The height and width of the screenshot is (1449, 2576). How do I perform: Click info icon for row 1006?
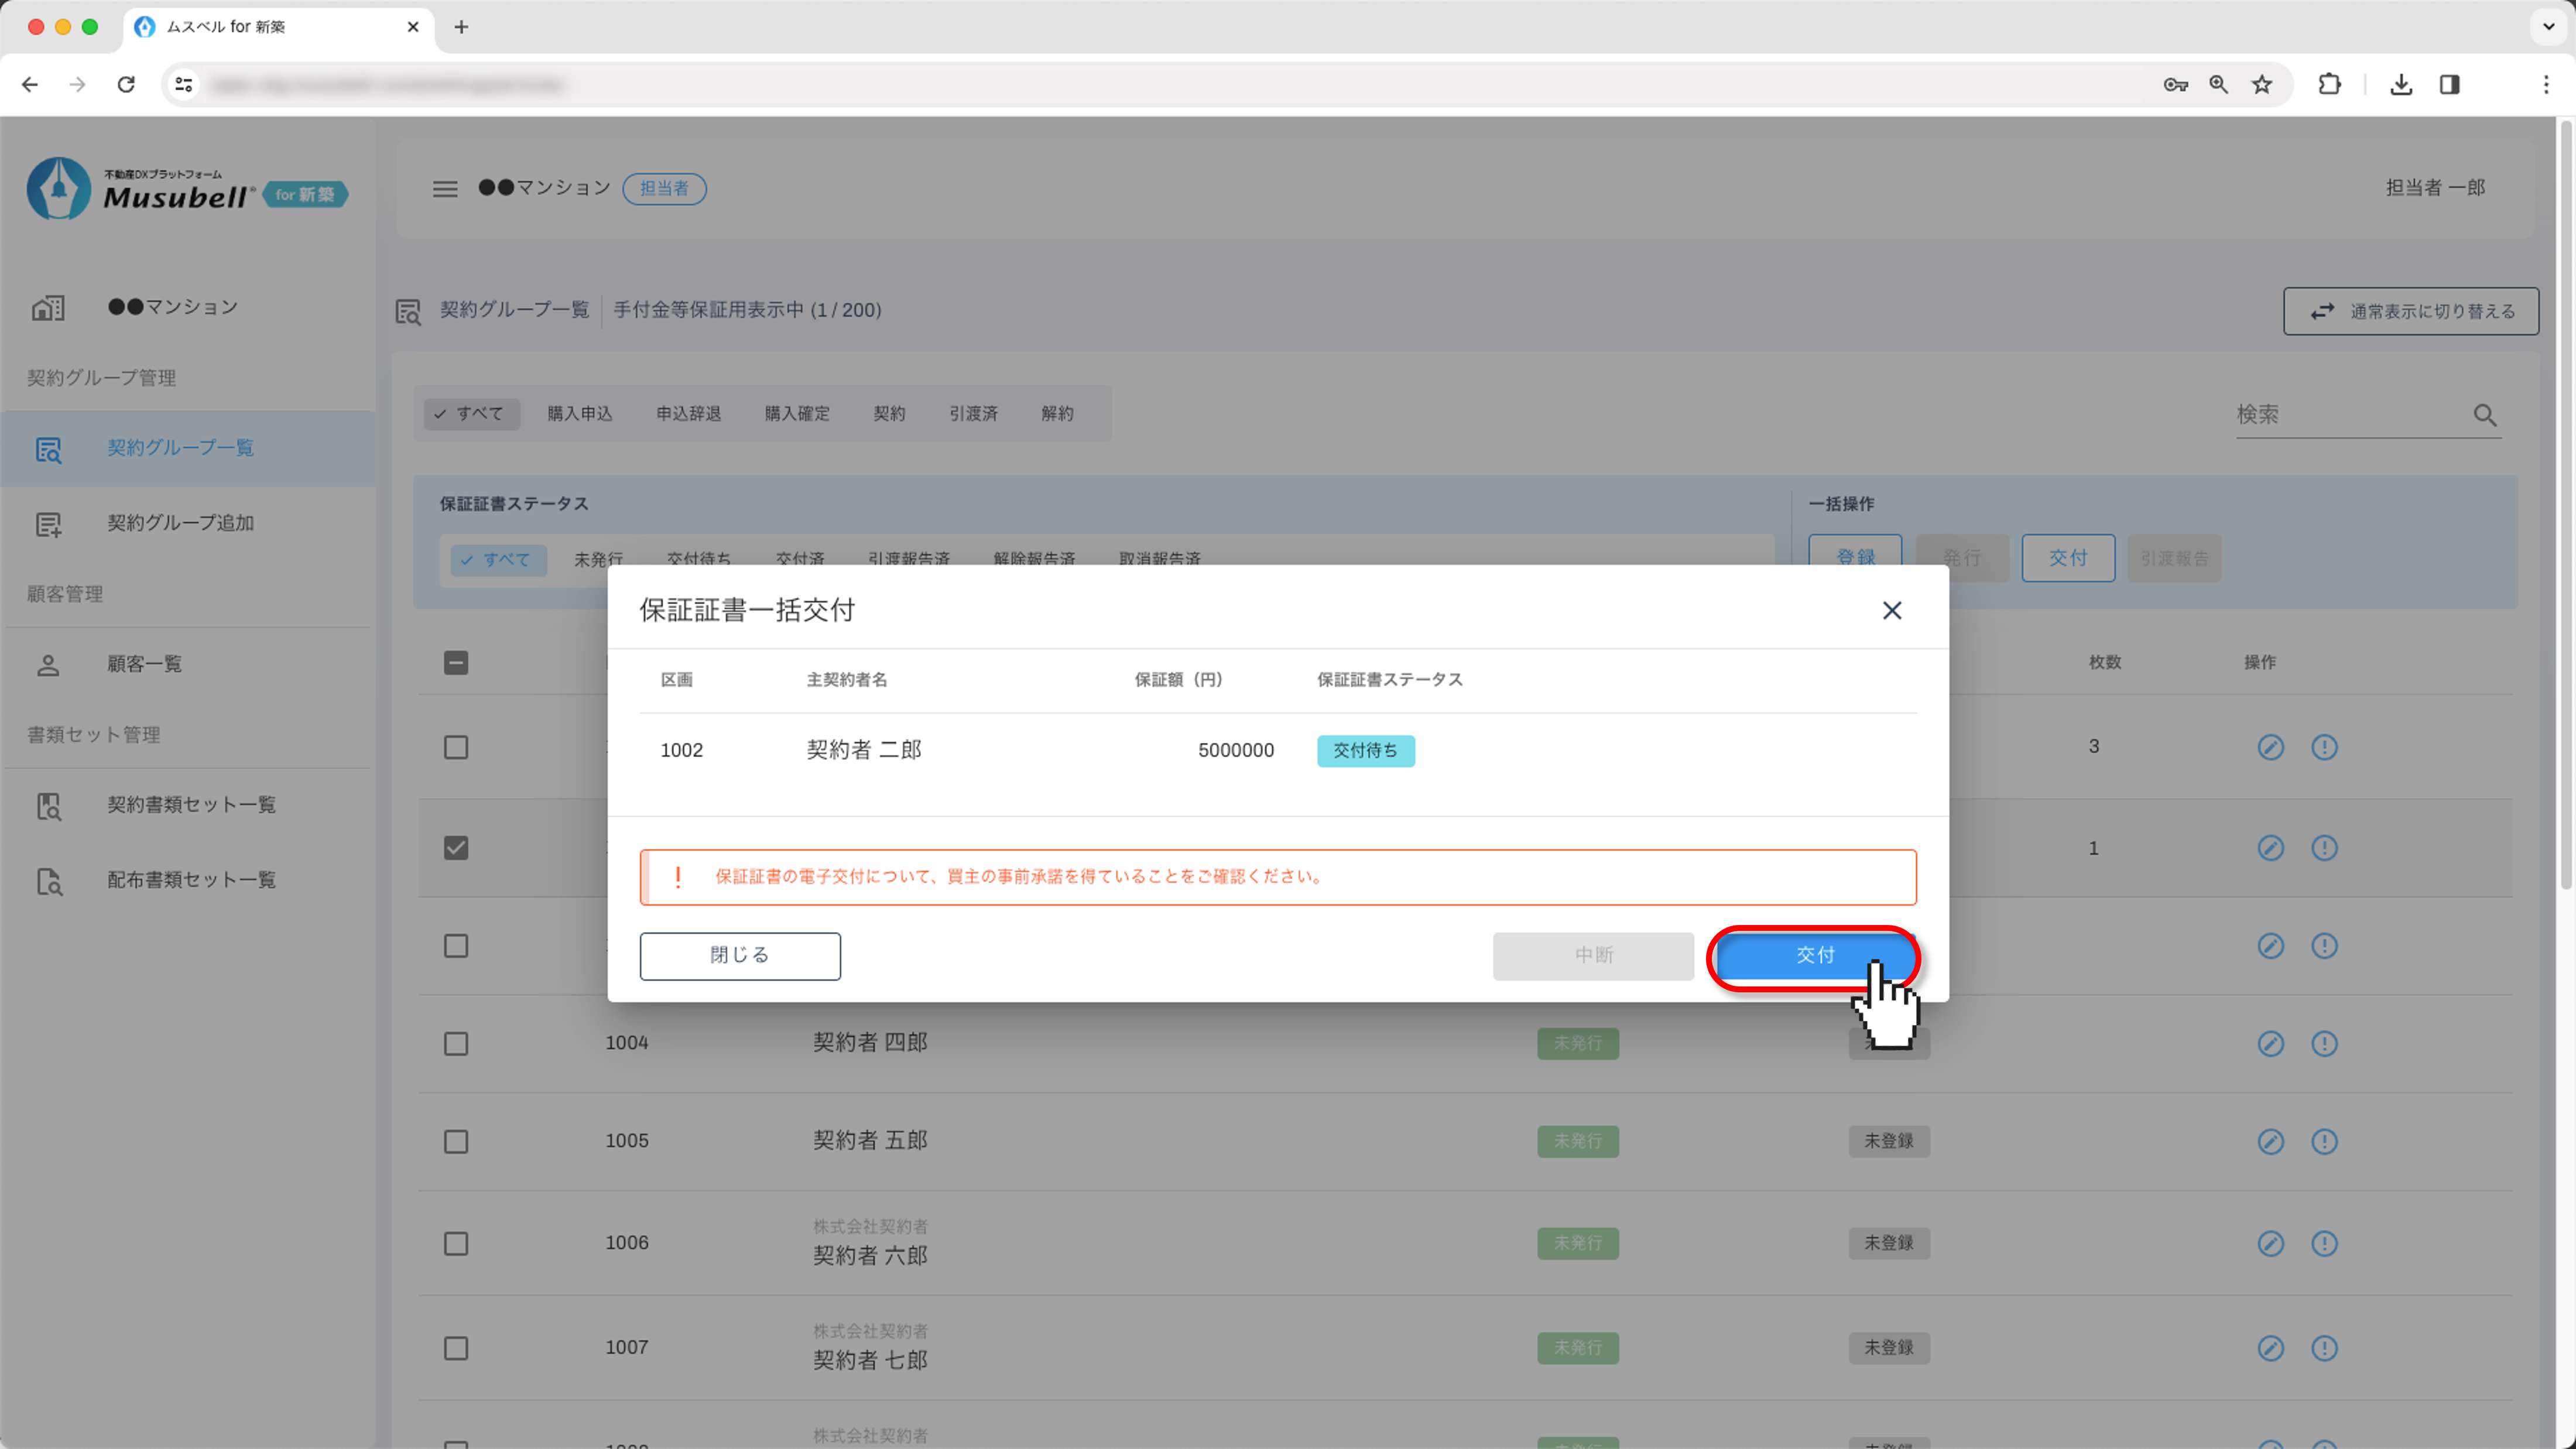pos(2324,1243)
